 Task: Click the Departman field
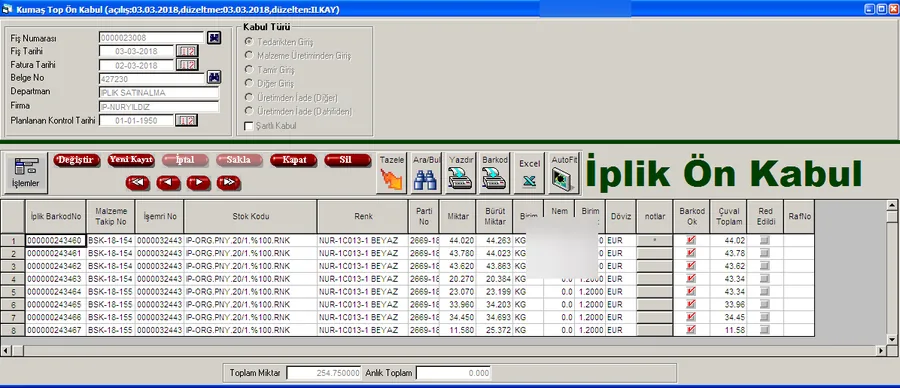tap(159, 92)
